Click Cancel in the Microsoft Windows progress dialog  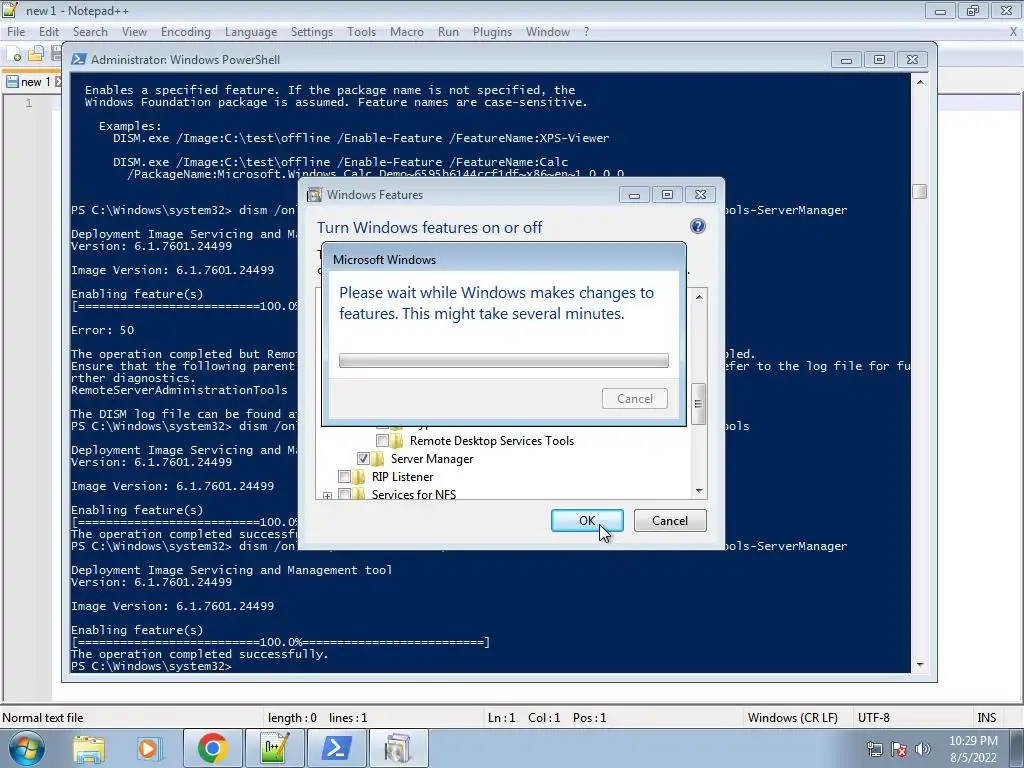(635, 398)
